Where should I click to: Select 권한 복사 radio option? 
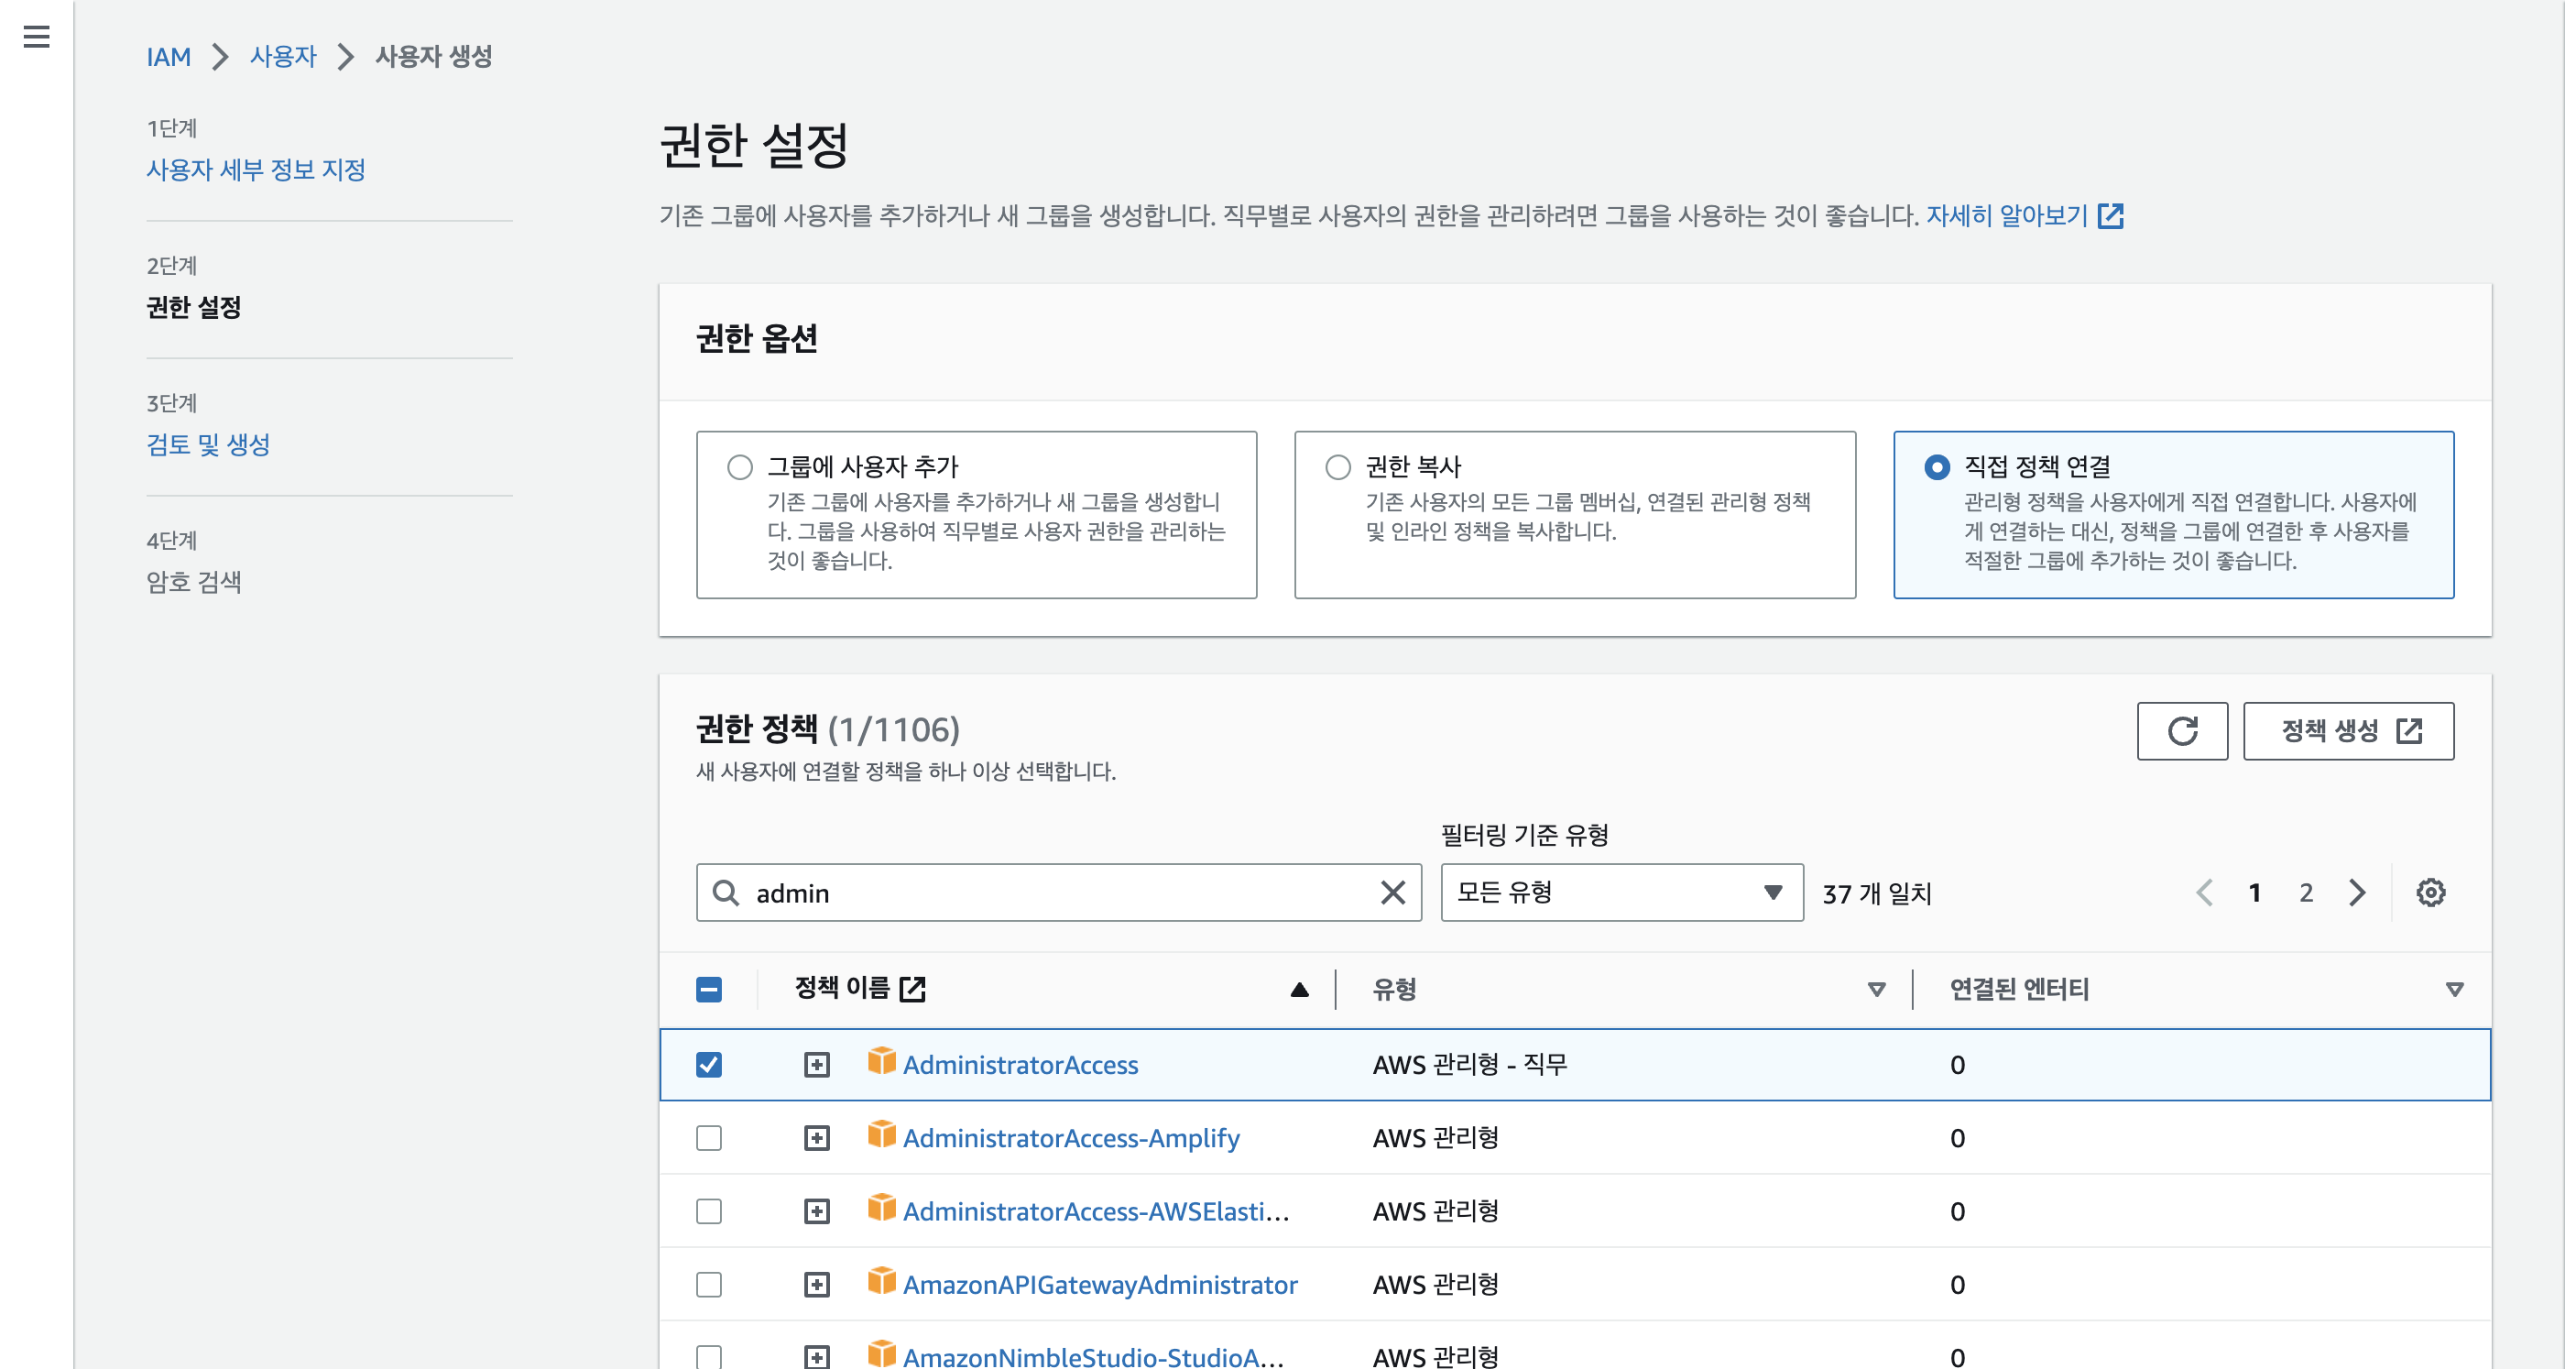coord(1338,467)
